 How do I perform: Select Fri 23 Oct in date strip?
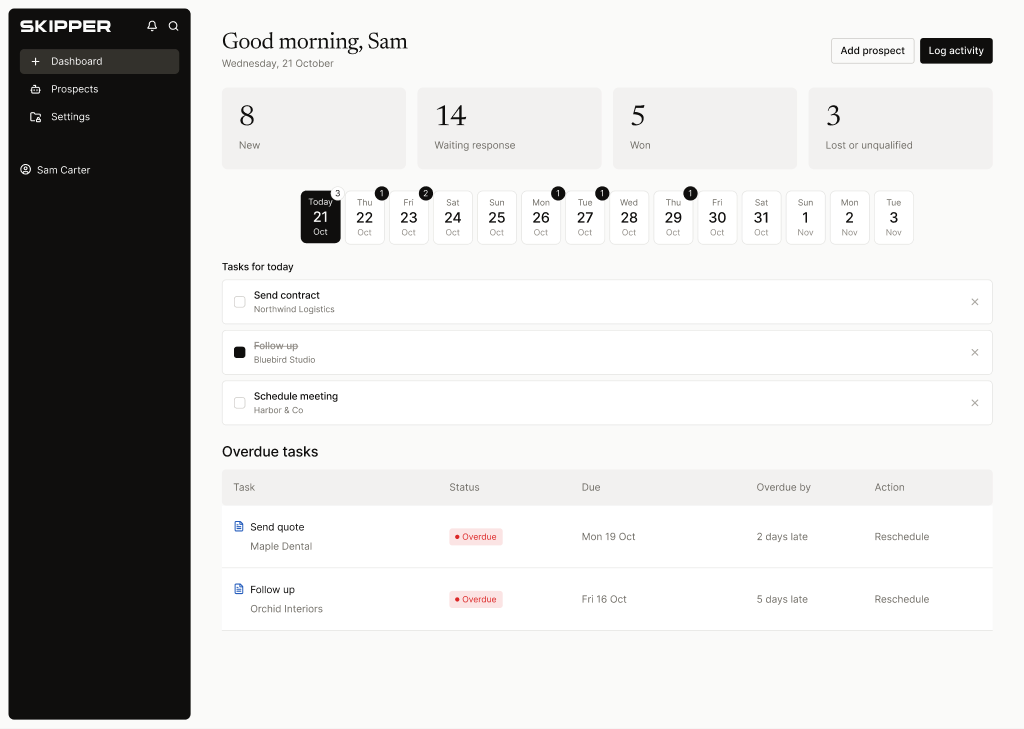[x=408, y=218]
